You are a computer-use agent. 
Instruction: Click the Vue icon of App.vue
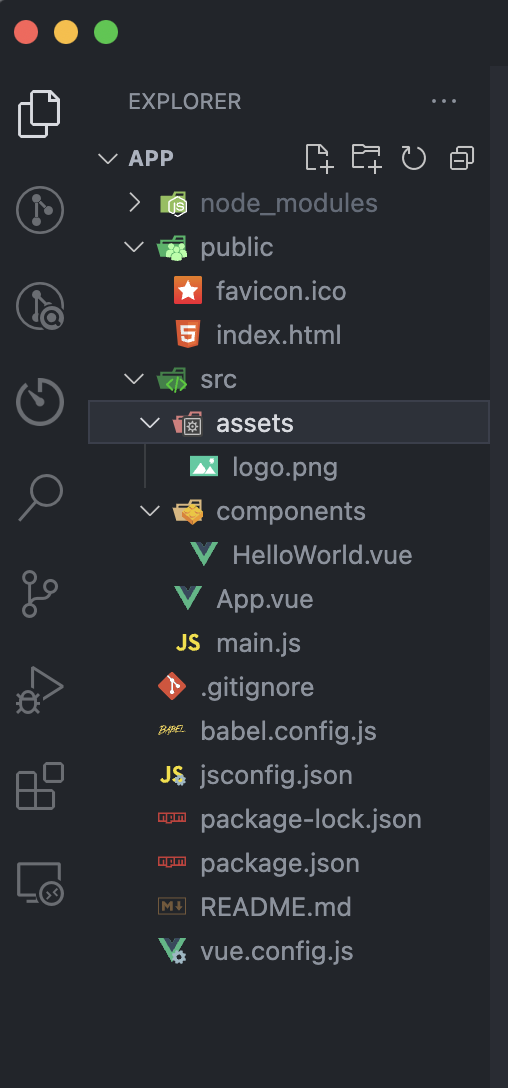pyautogui.click(x=188, y=599)
